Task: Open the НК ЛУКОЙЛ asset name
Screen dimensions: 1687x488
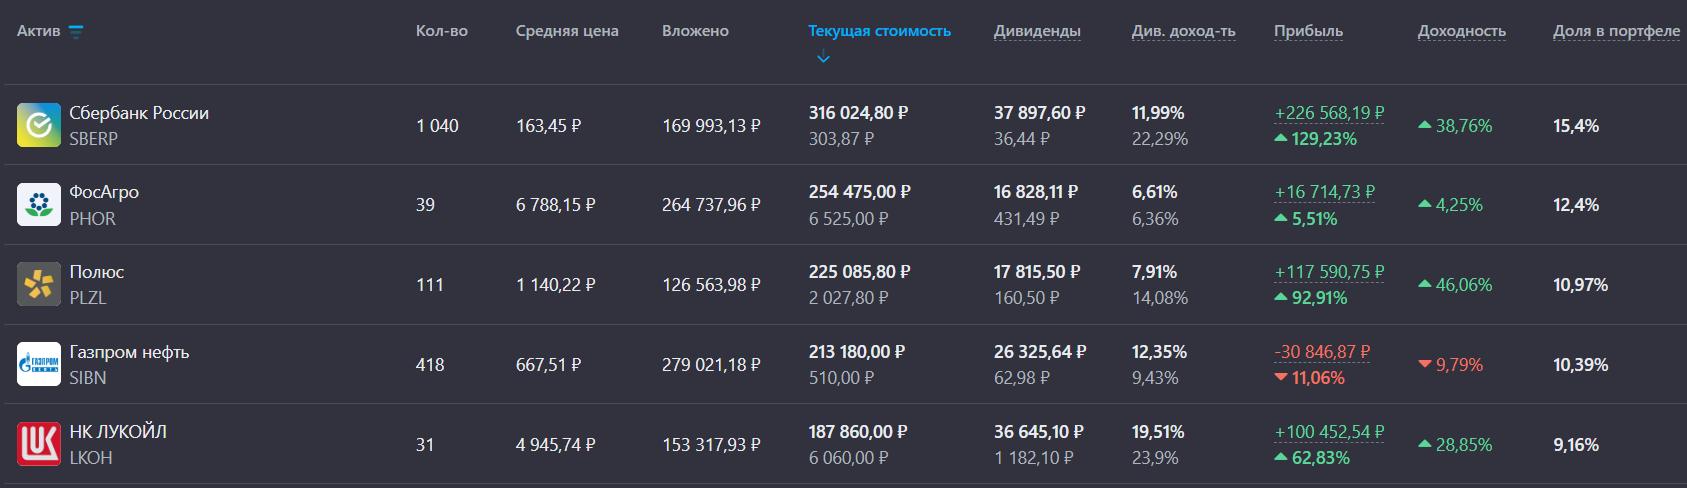Action: pos(118,432)
